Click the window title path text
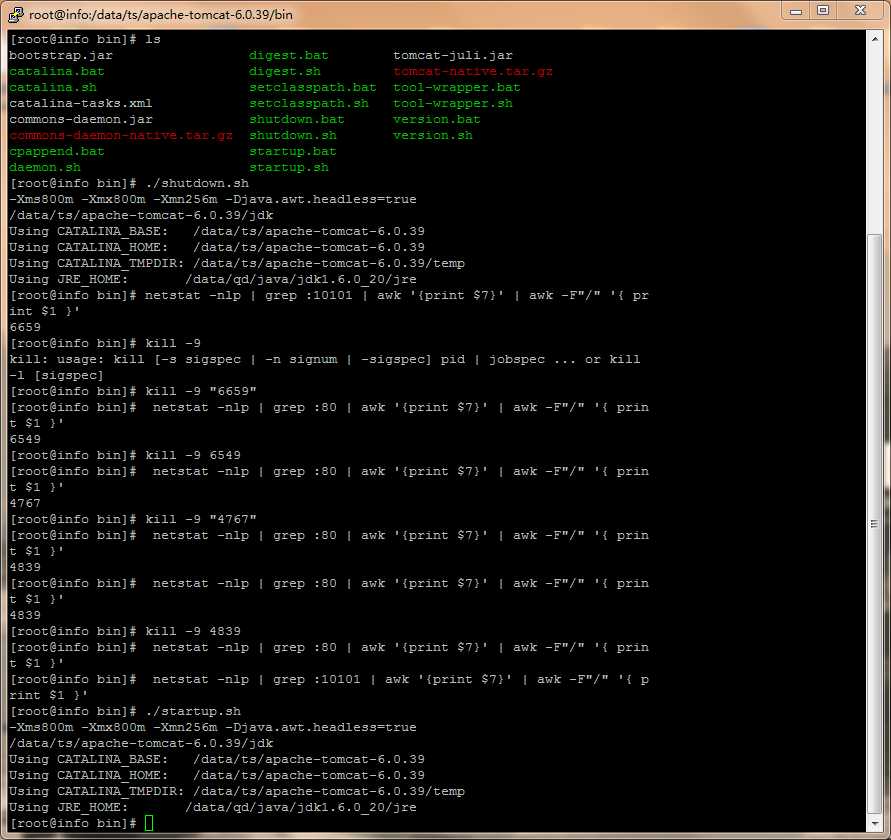Screen dimensions: 891x840 161,14
